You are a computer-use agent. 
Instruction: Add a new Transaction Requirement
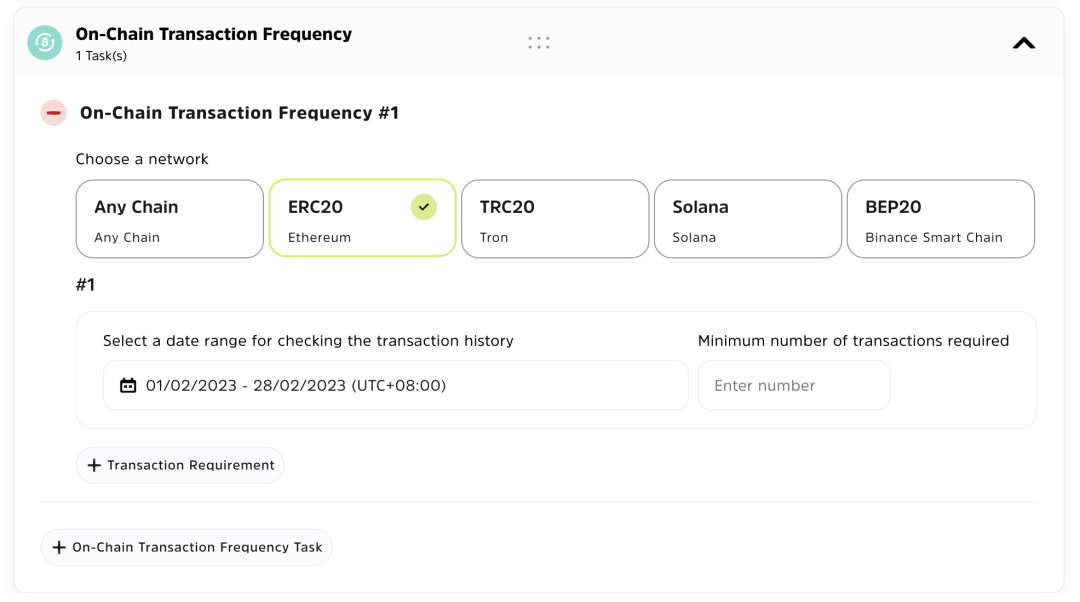180,466
